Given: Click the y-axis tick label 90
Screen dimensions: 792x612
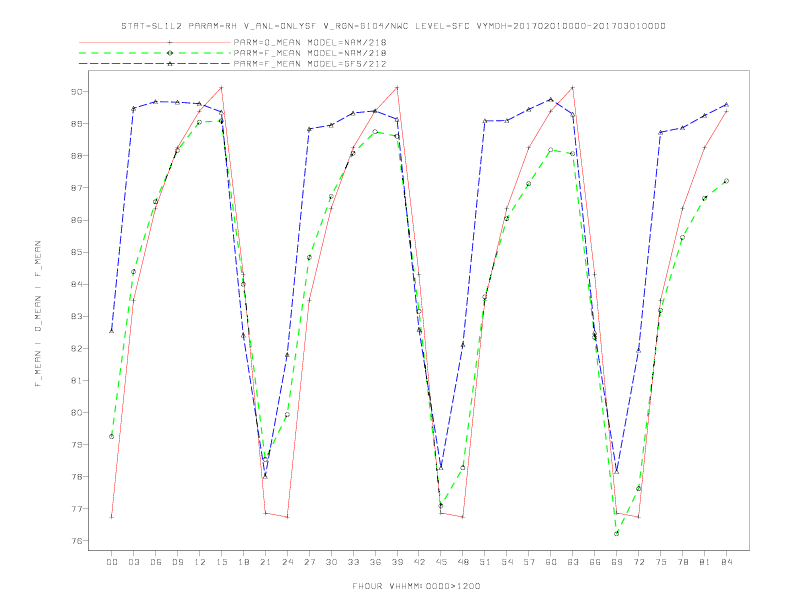Looking at the screenshot, I should coord(76,92).
